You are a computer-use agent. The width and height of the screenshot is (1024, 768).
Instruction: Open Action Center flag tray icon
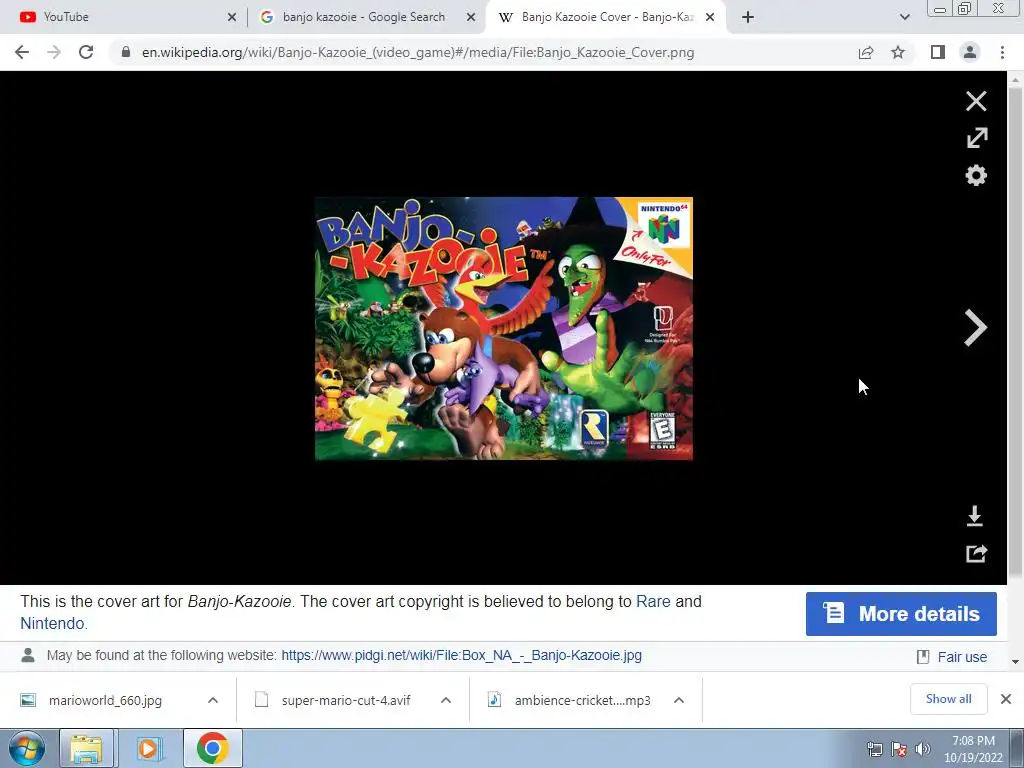(899, 749)
